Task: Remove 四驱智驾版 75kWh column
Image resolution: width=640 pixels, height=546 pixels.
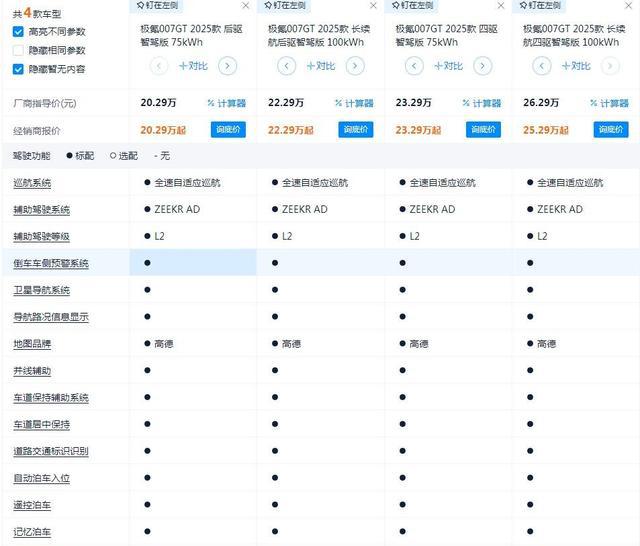Action: (x=501, y=6)
